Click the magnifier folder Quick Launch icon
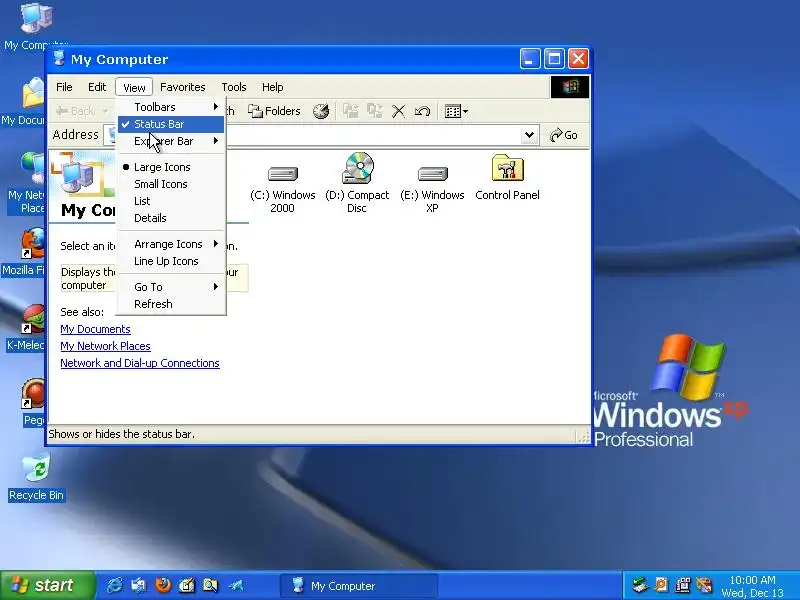800x600 pixels. 210,585
